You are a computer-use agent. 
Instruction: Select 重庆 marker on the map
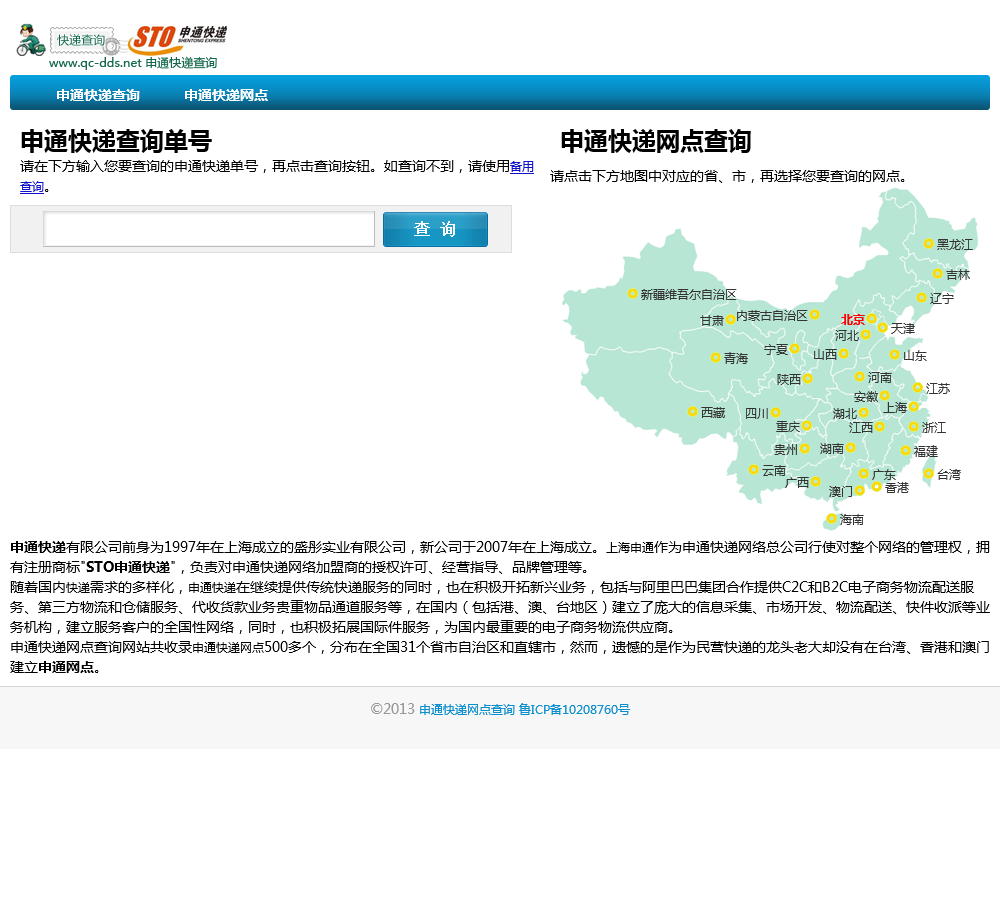click(806, 425)
